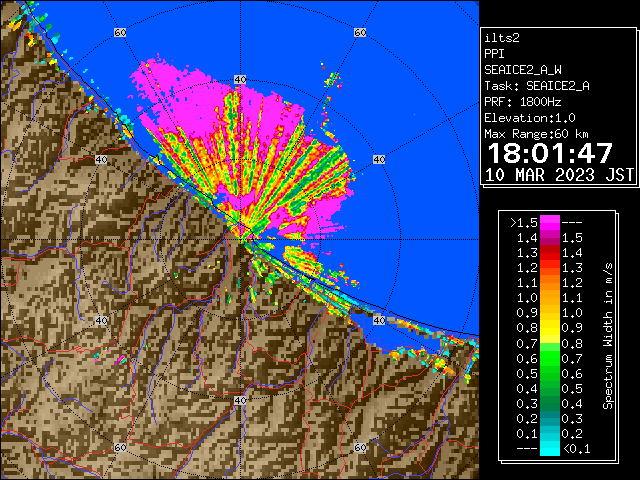This screenshot has height=480, width=640.
Task: Click the magenta swatch beside the >1.5 label
Action: tap(550, 223)
